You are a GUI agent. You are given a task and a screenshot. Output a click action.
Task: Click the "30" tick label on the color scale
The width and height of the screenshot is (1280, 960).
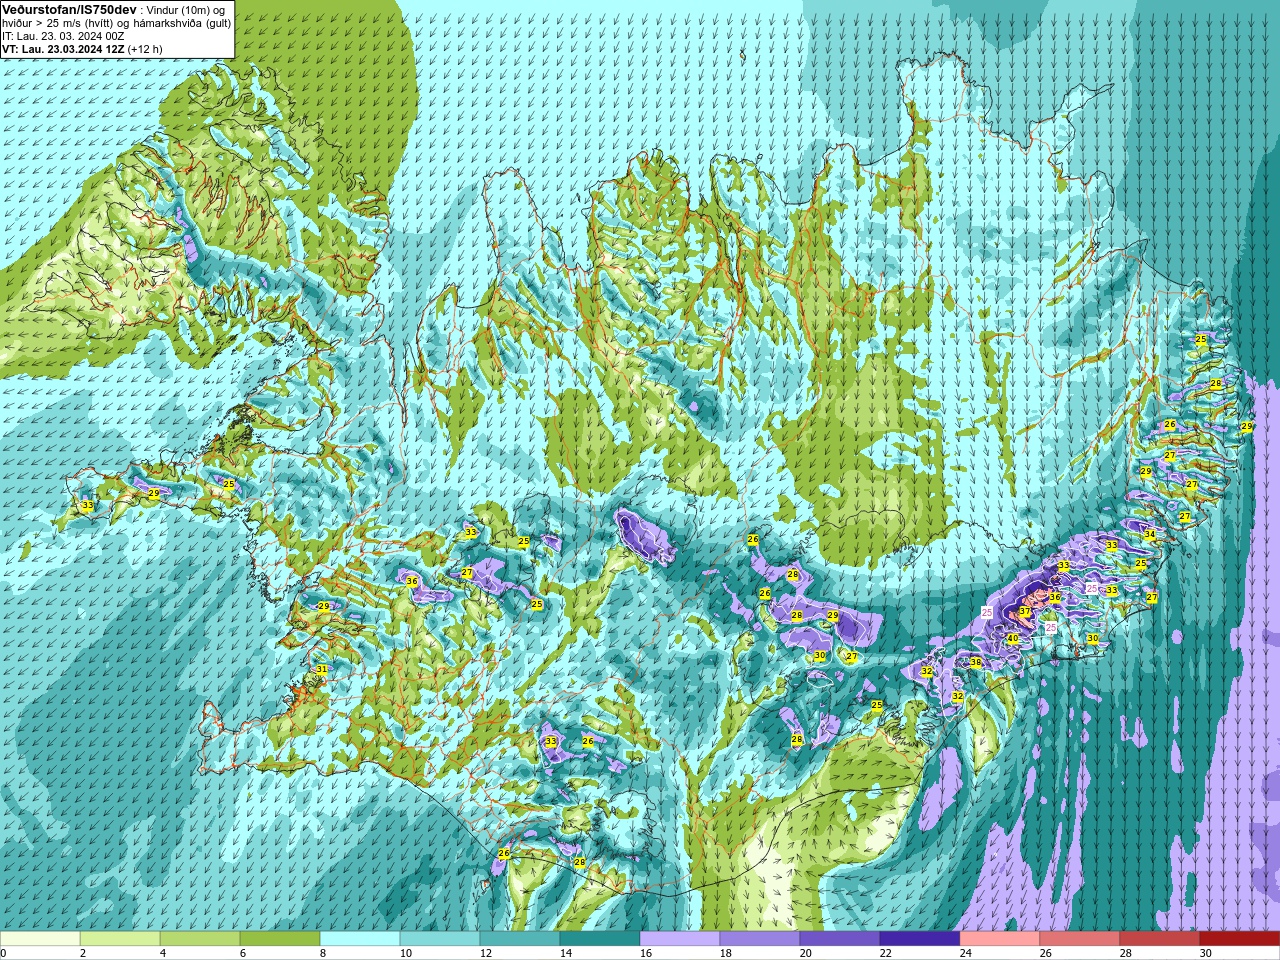click(x=1207, y=953)
